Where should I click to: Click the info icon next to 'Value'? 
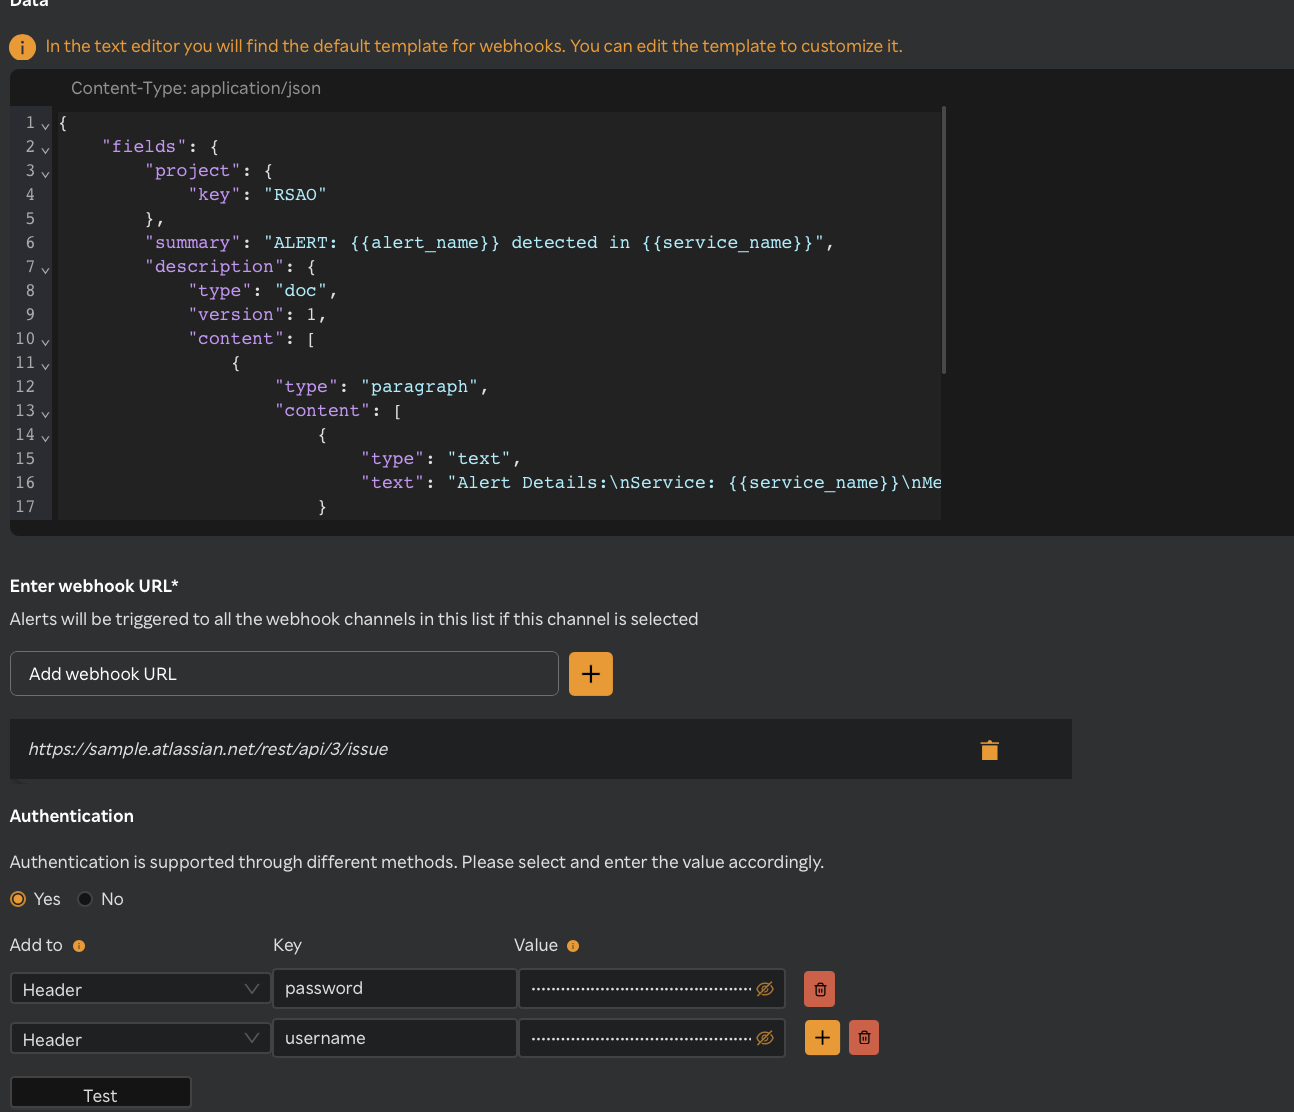[572, 945]
